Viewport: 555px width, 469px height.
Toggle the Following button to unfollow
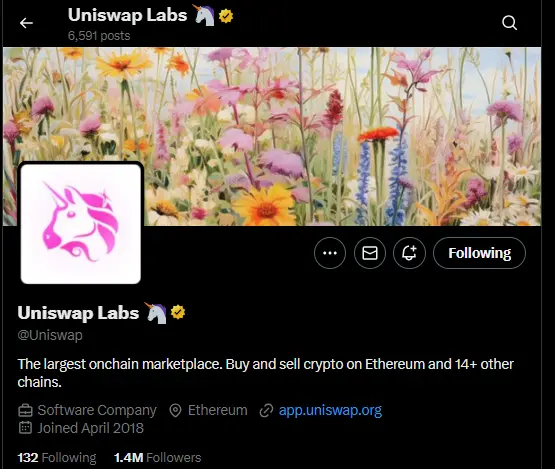point(480,253)
